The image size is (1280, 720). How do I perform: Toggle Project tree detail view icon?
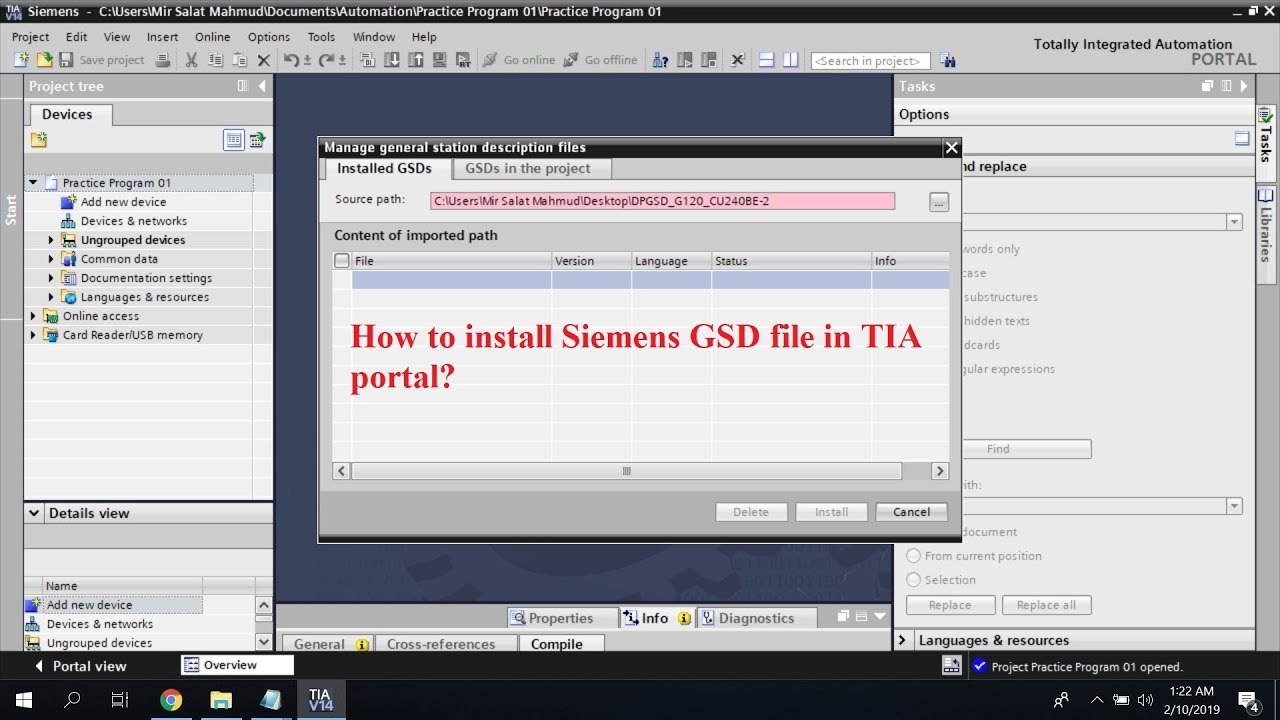click(x=234, y=140)
